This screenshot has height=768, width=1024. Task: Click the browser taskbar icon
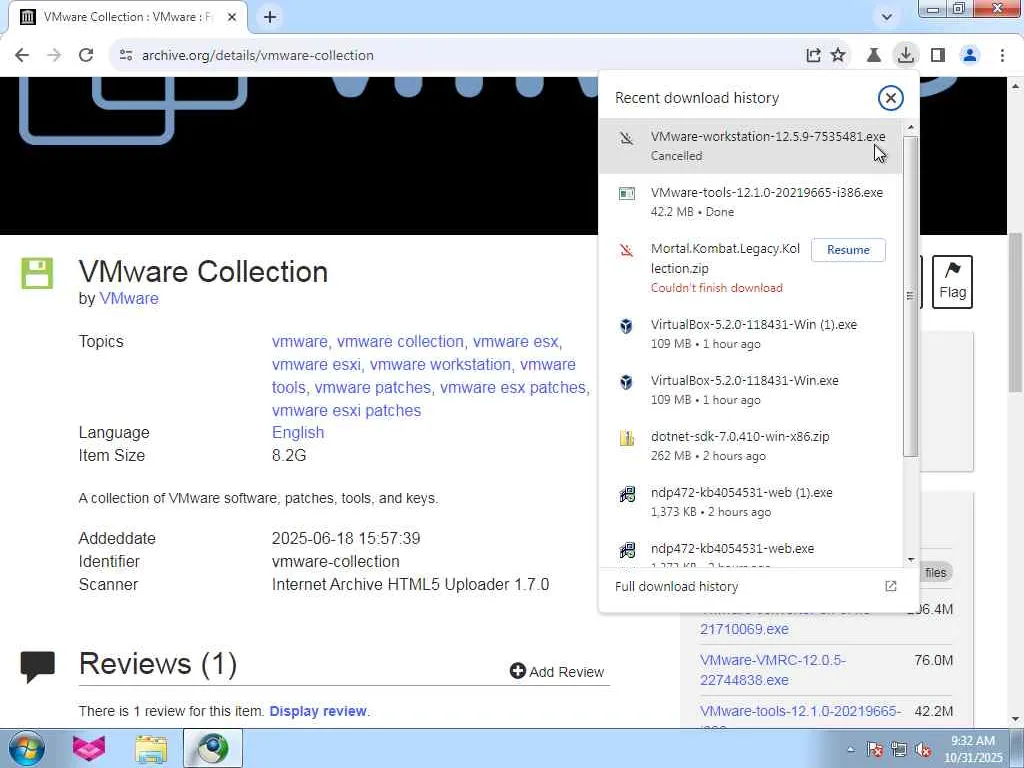tap(213, 748)
